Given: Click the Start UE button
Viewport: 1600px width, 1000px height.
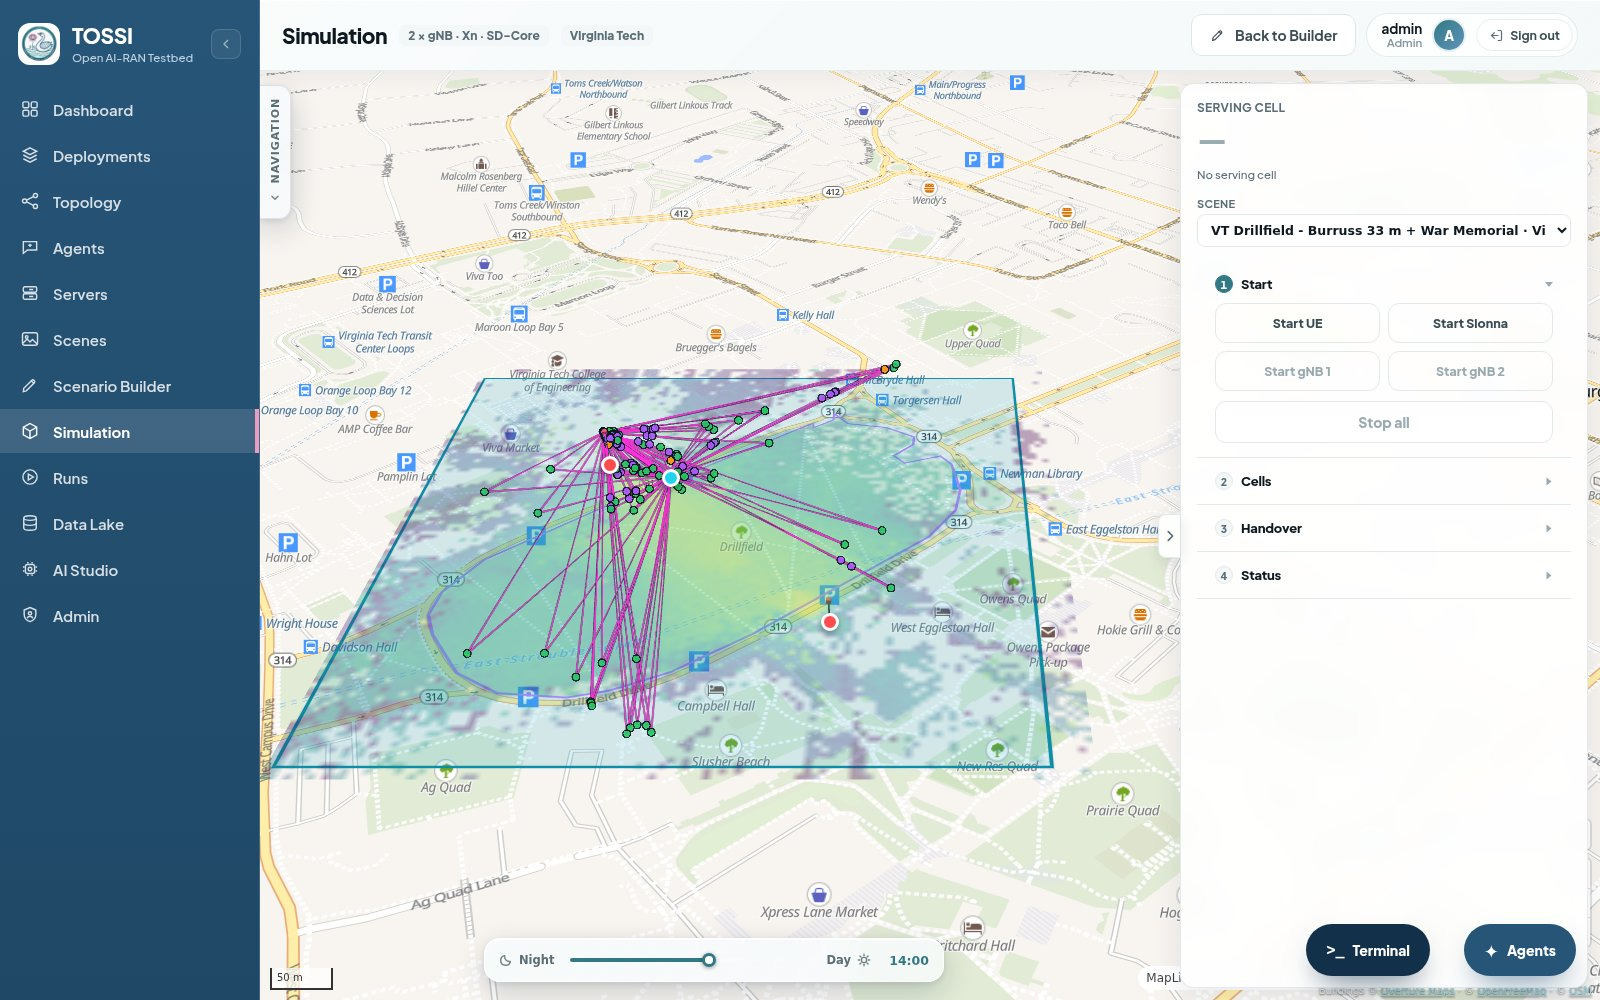Looking at the screenshot, I should tap(1297, 323).
